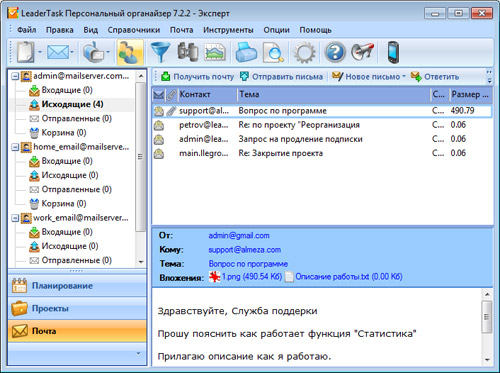Click the new task clipboard icon
The width and height of the screenshot is (500, 373).
coord(26,52)
